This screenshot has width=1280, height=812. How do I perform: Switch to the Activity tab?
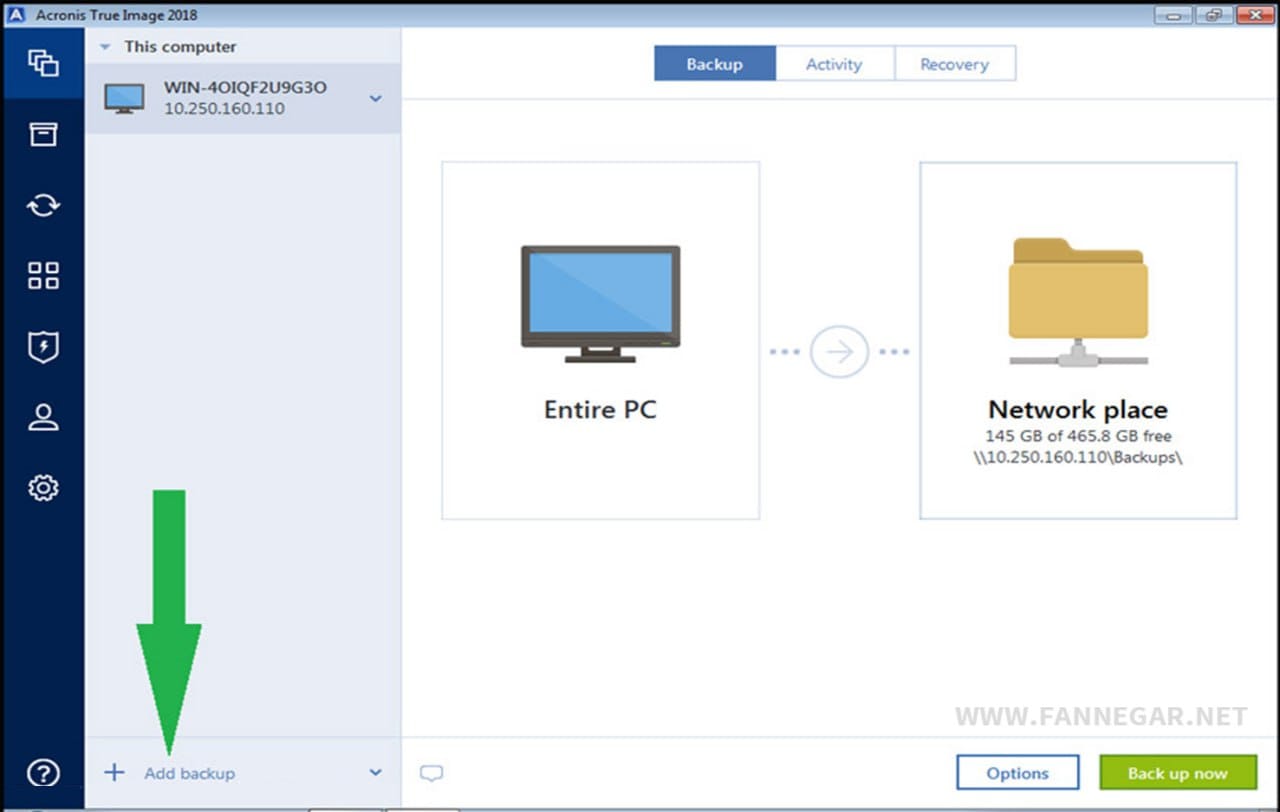[x=834, y=64]
